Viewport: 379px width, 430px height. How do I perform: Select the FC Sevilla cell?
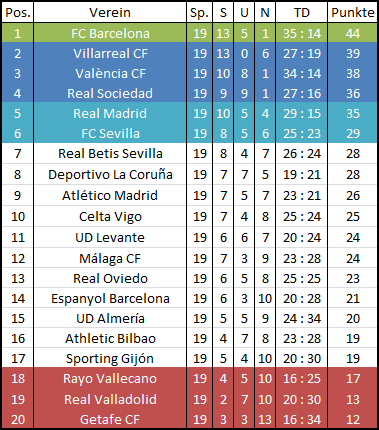pos(110,133)
